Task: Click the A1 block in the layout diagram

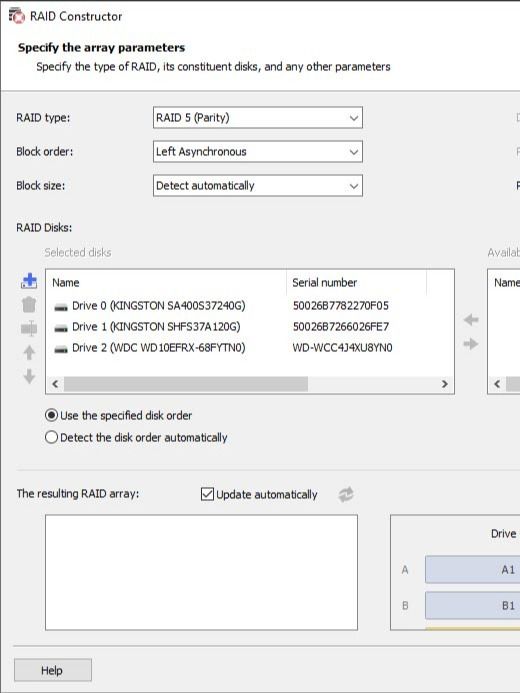Action: tap(472, 570)
